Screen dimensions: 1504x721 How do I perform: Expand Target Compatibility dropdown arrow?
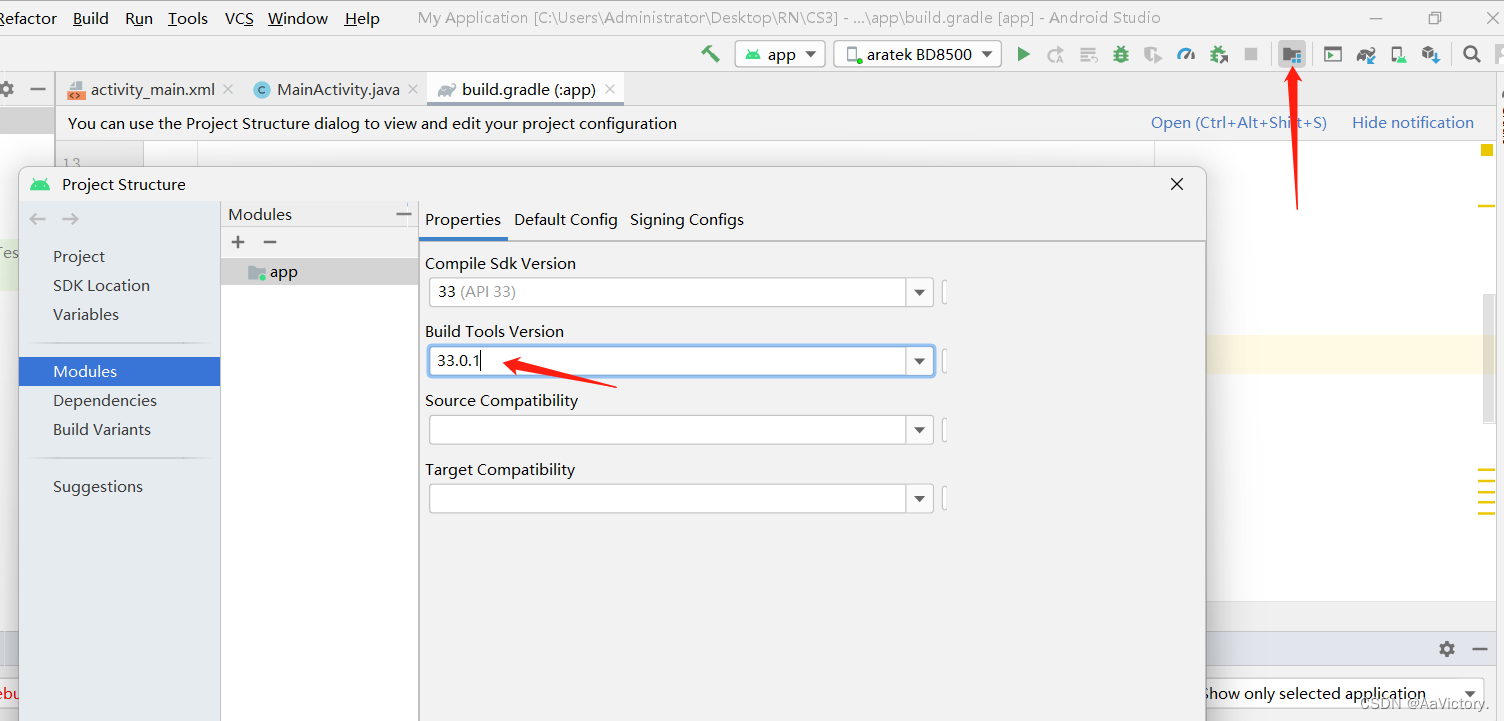[920, 498]
